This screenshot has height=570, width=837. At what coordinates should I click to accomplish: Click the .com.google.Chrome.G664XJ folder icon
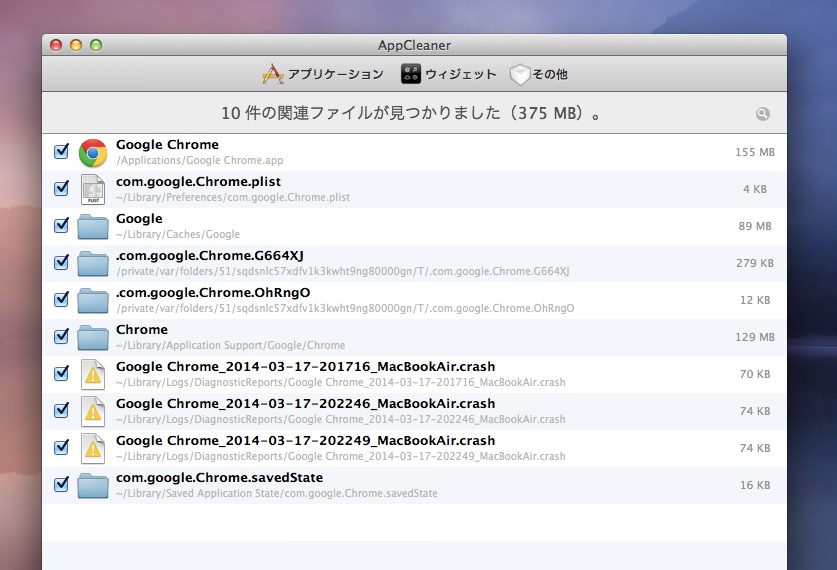(x=93, y=264)
